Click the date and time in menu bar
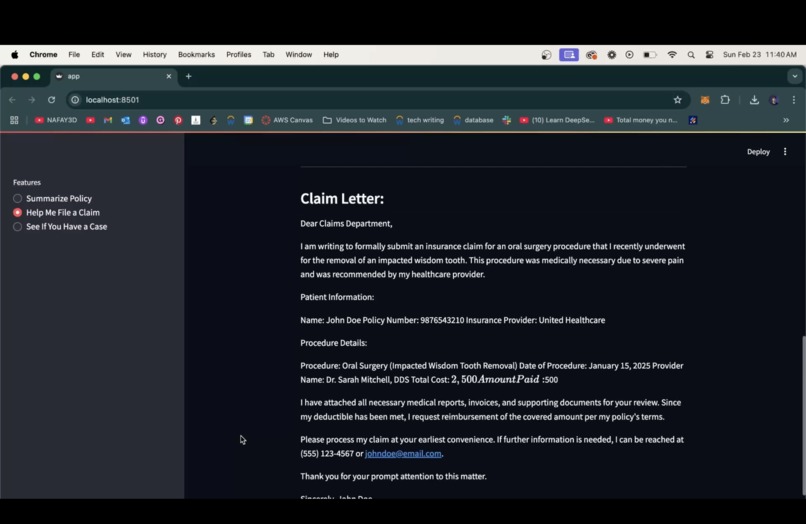Image resolution: width=806 pixels, height=524 pixels. [760, 55]
